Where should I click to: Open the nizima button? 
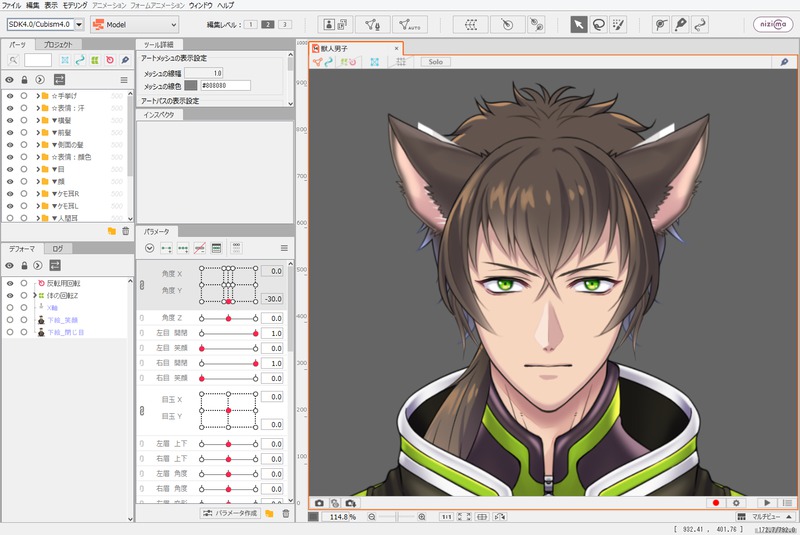[773, 24]
